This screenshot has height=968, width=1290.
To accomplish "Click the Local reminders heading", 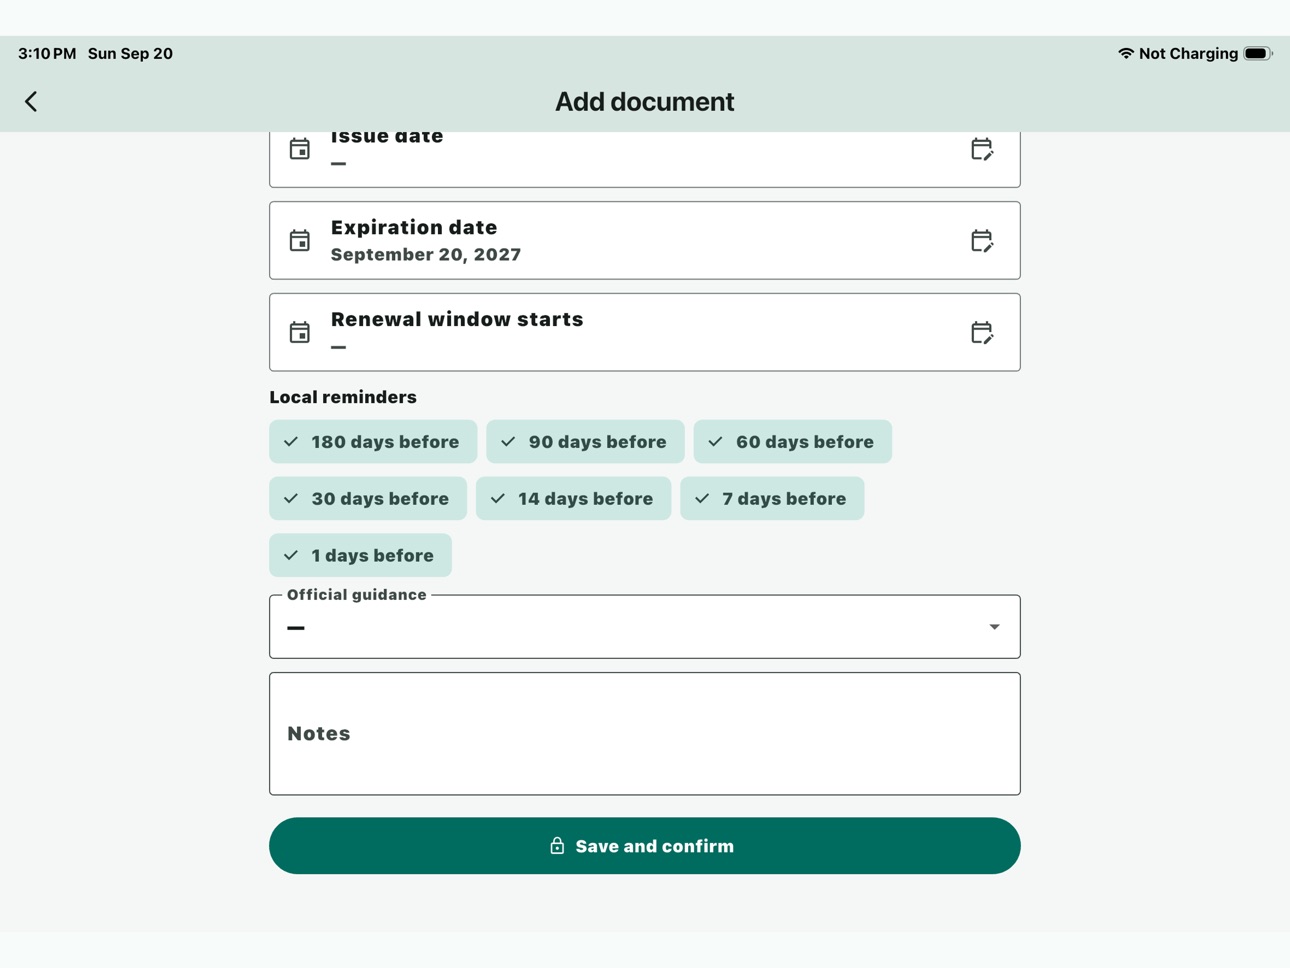I will [x=343, y=397].
